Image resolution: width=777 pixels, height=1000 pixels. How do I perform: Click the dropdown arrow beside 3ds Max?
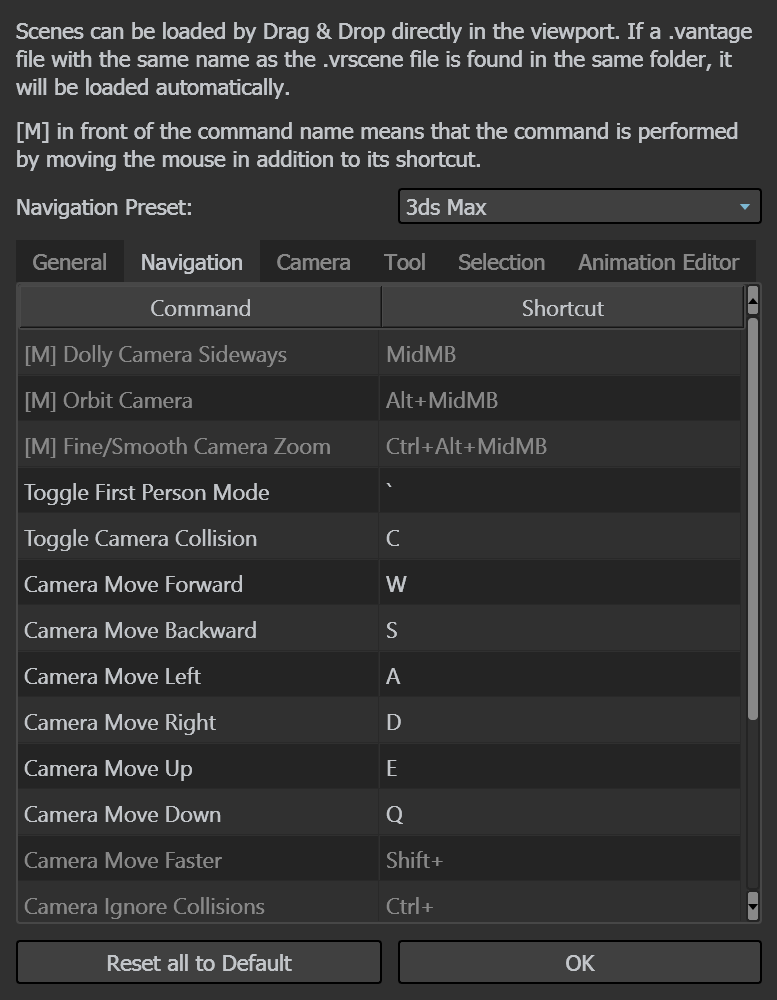click(744, 207)
